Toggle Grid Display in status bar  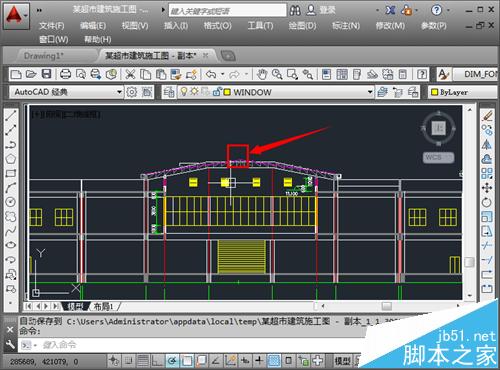point(143,360)
